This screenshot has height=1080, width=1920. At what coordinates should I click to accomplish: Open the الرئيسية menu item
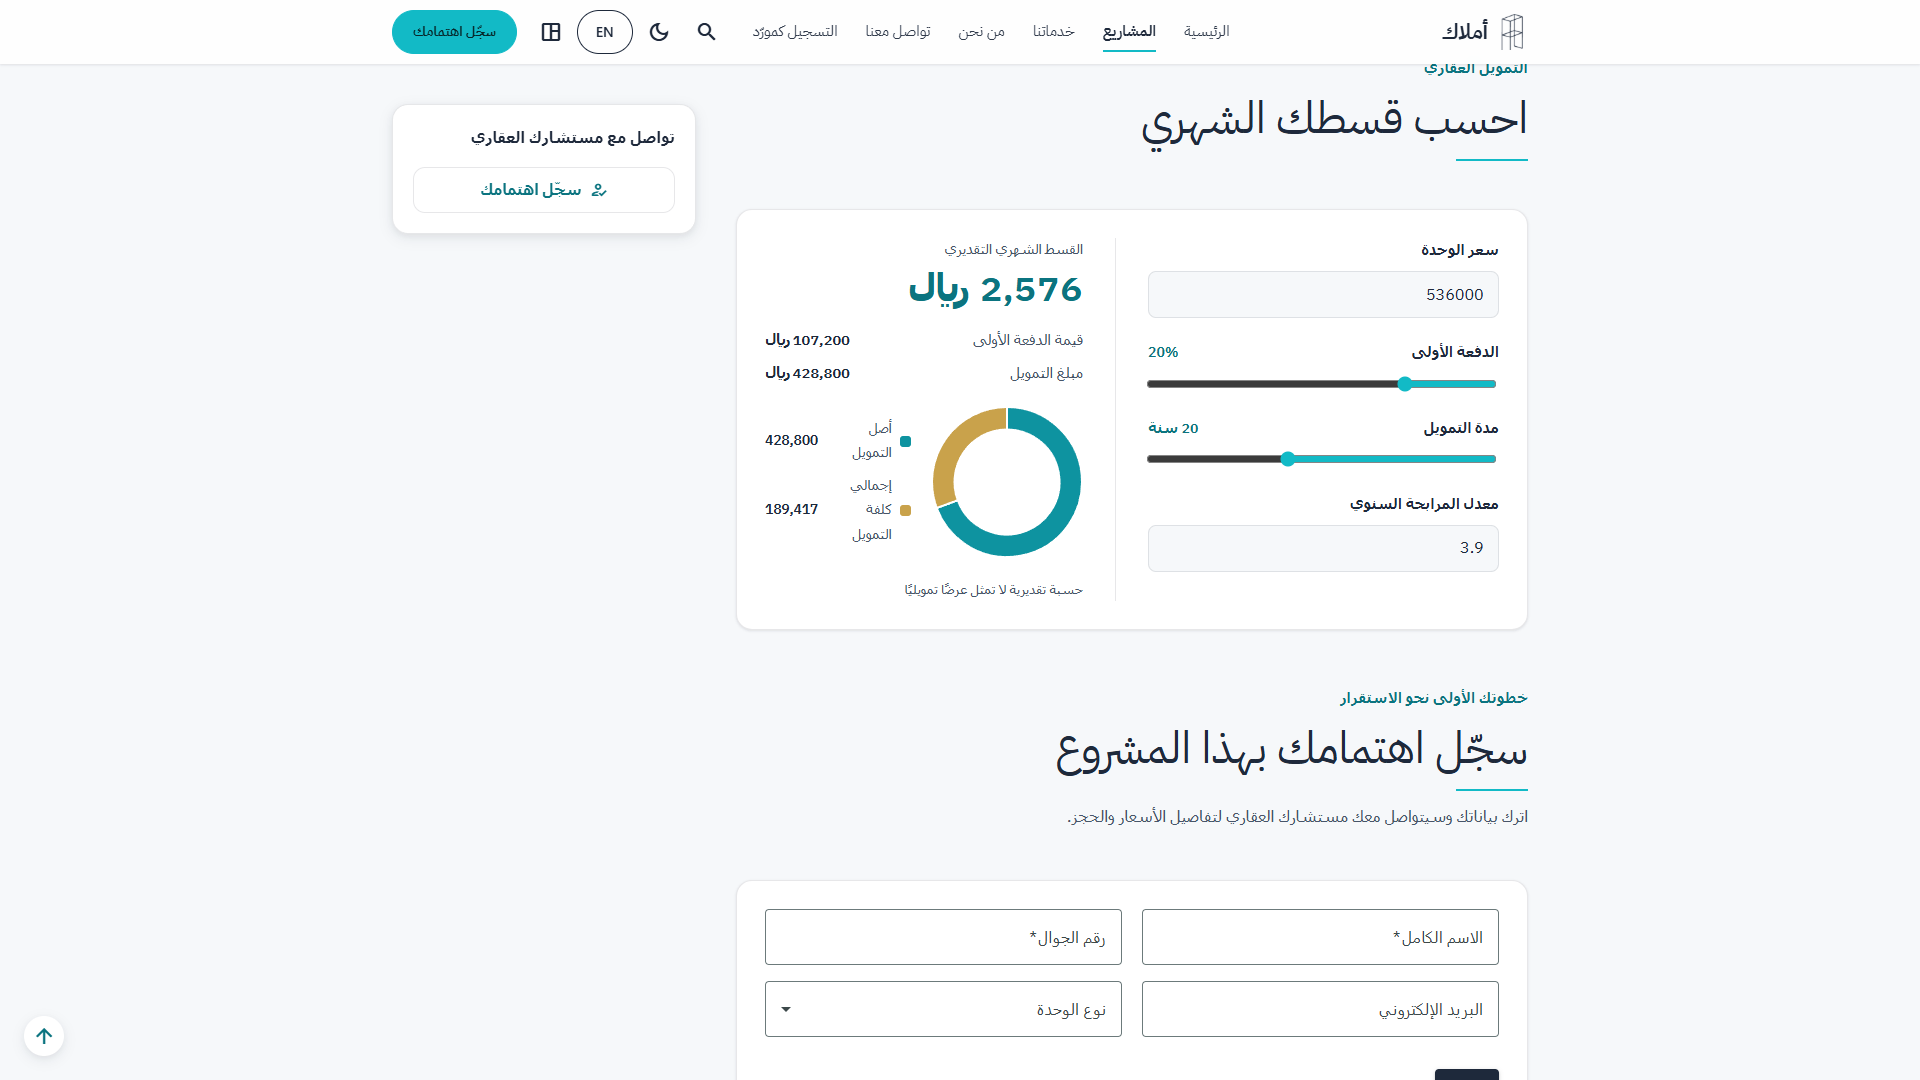(x=1206, y=32)
